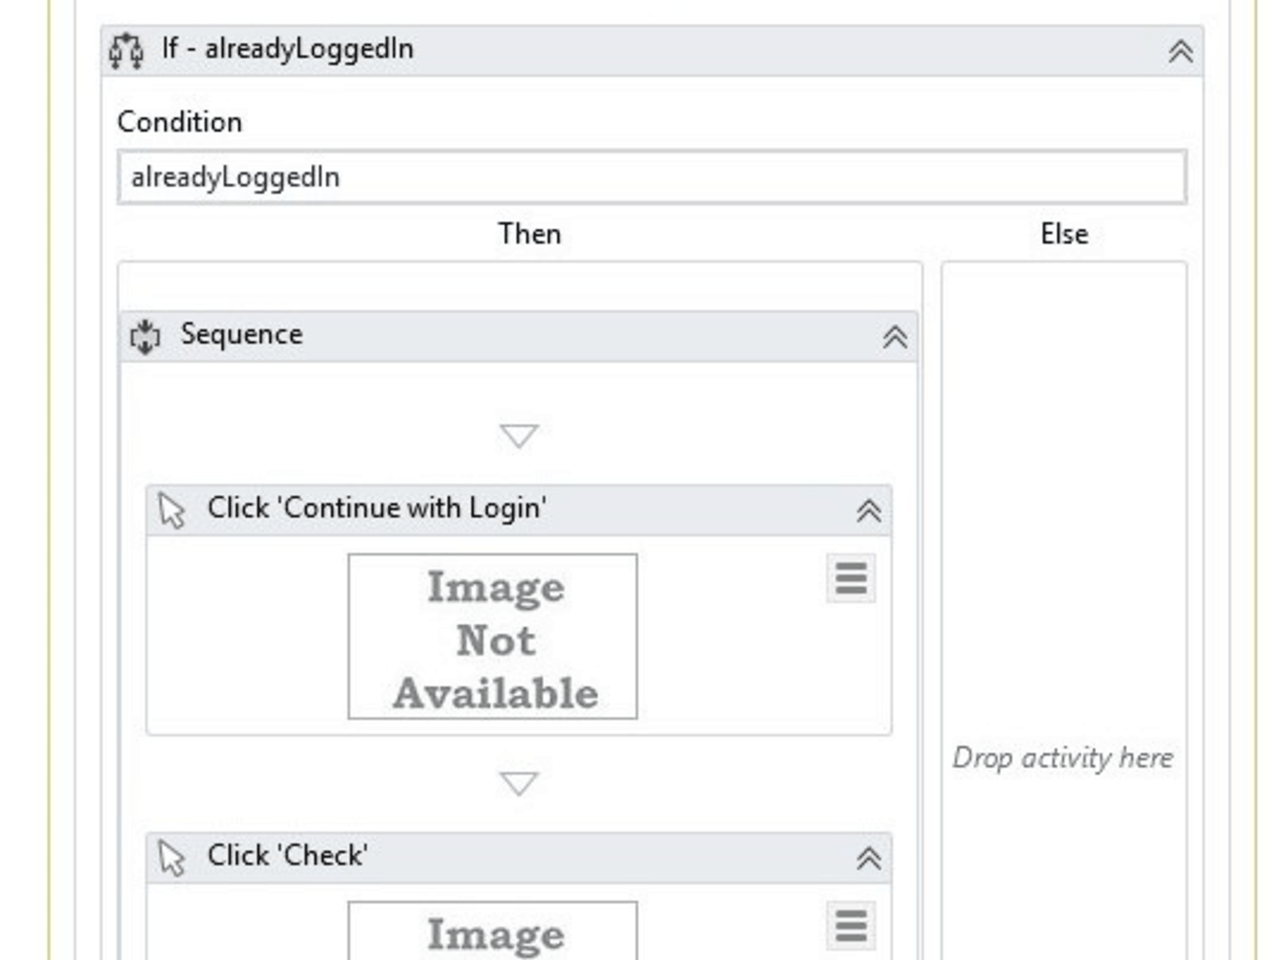This screenshot has width=1280, height=960.
Task: Select the If activity branch icon
Action: 128,49
